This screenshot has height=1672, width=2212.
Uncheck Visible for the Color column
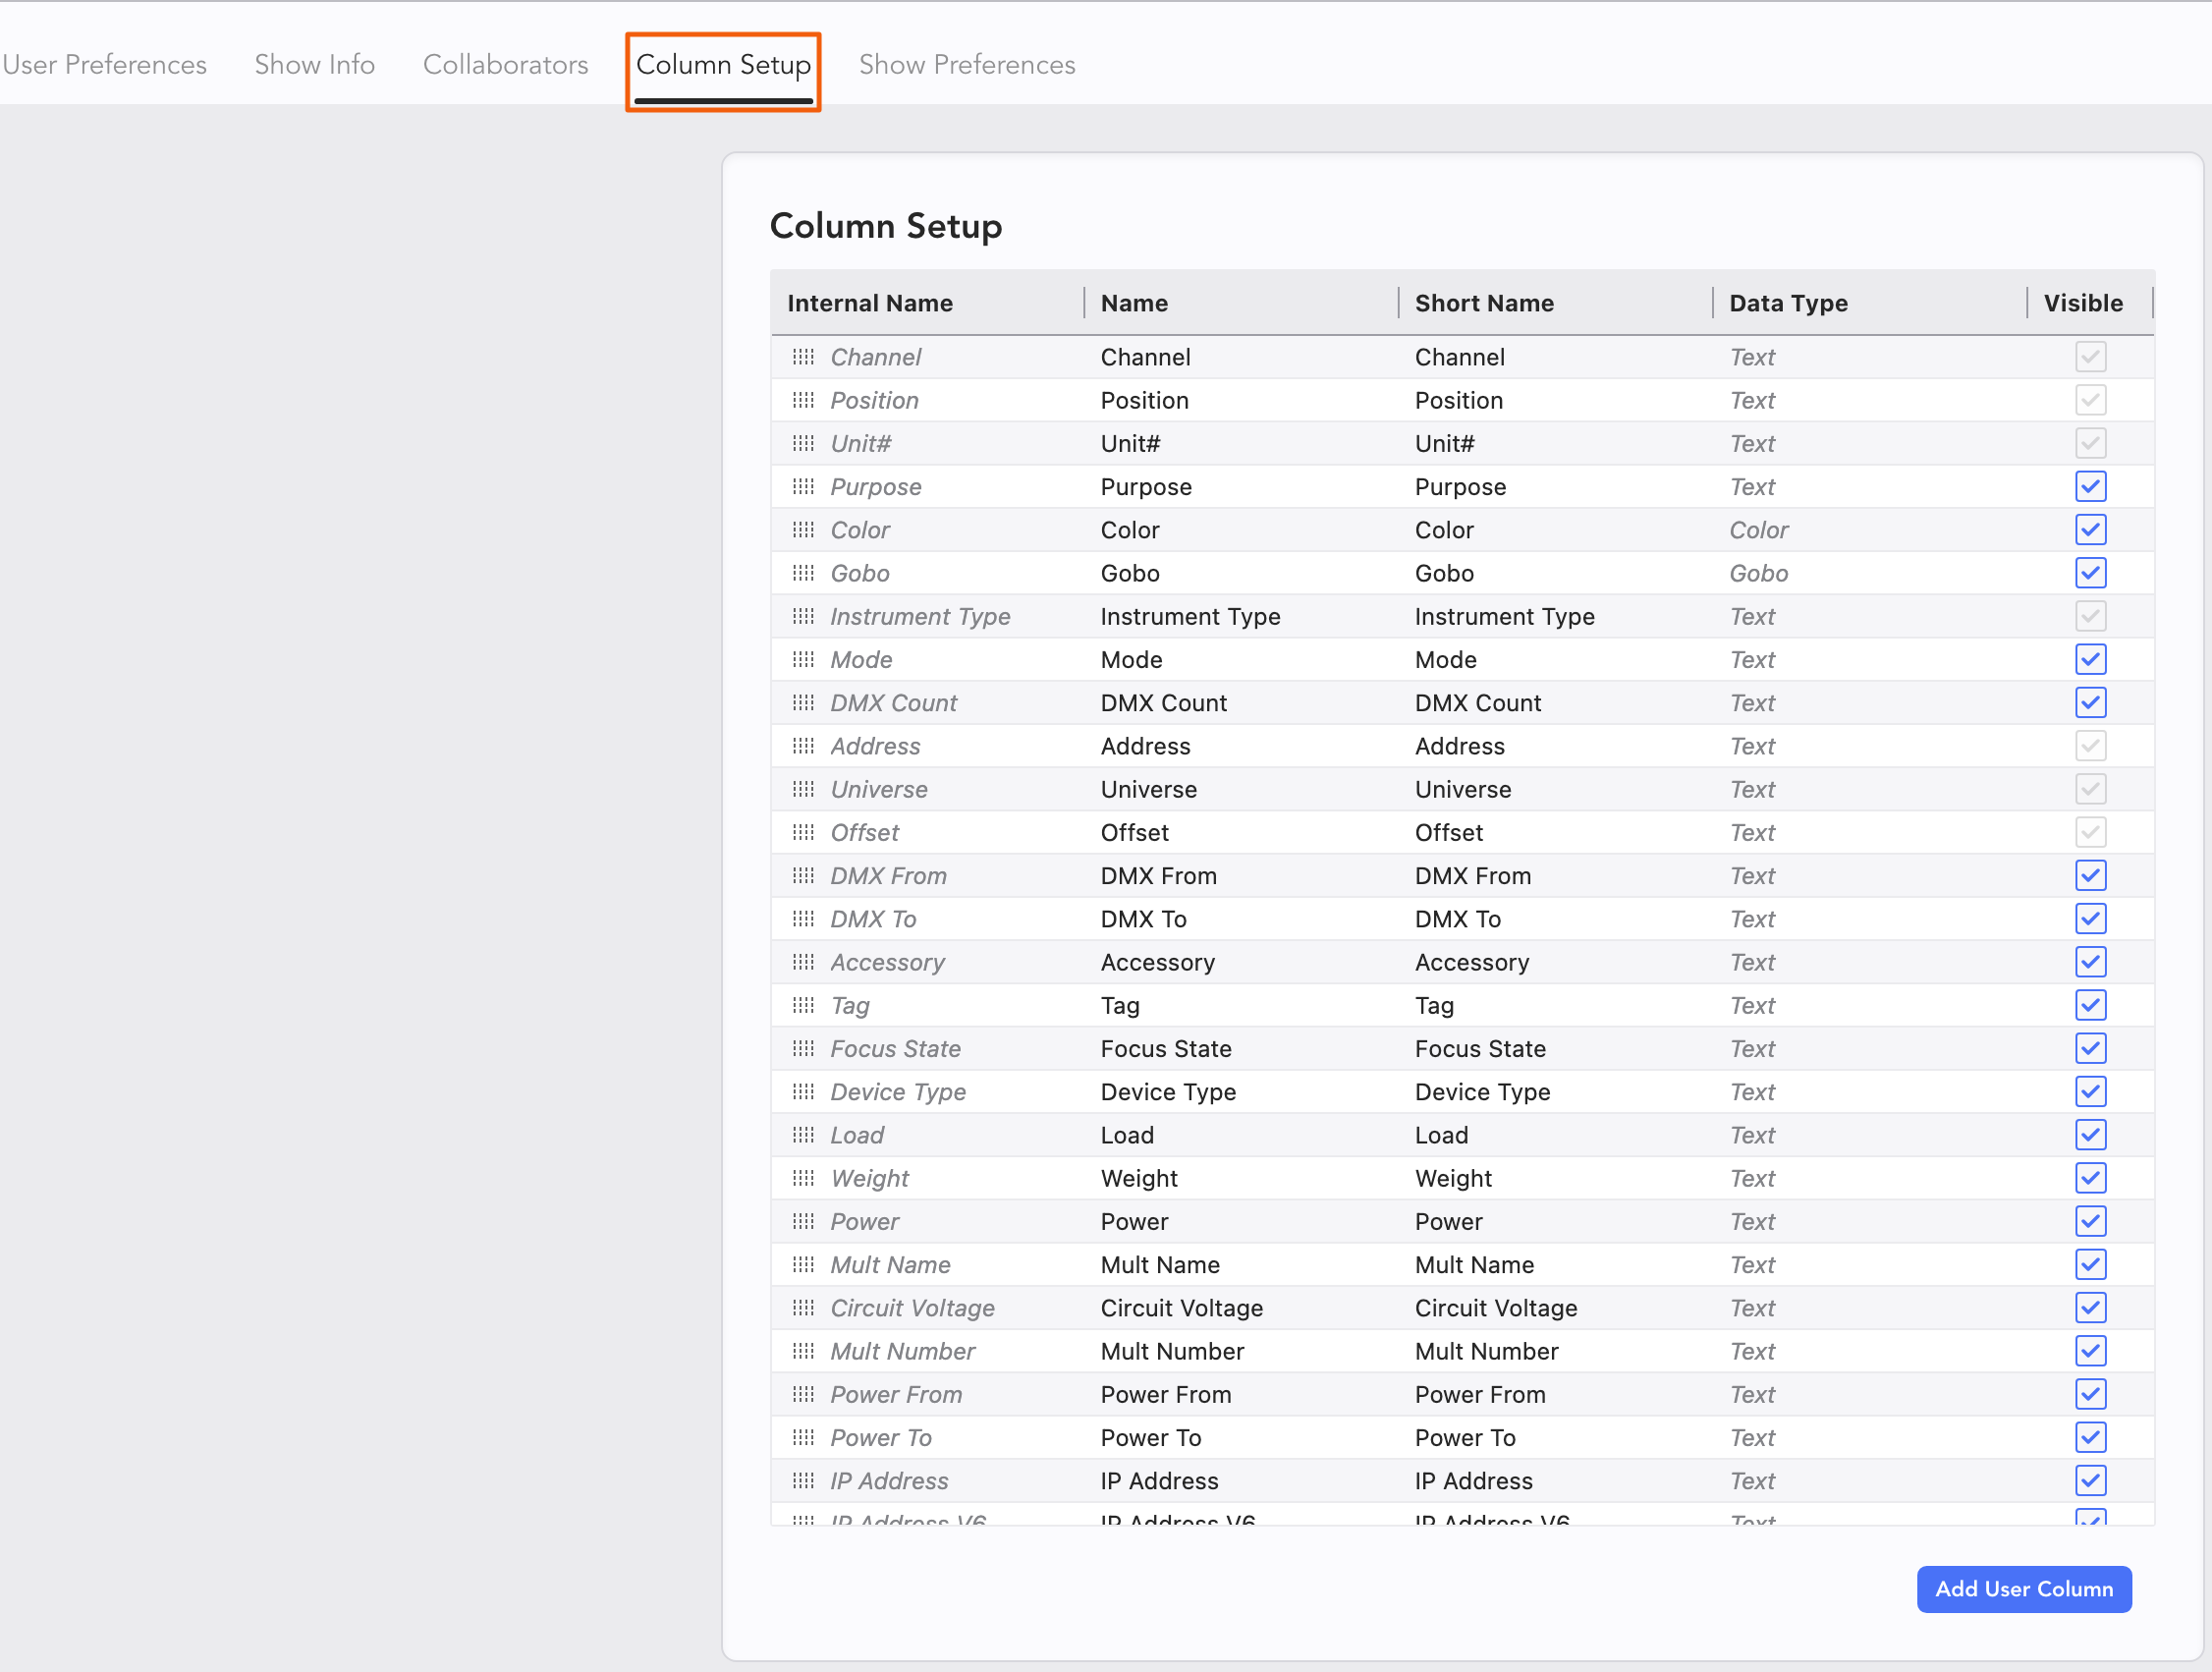(2090, 530)
